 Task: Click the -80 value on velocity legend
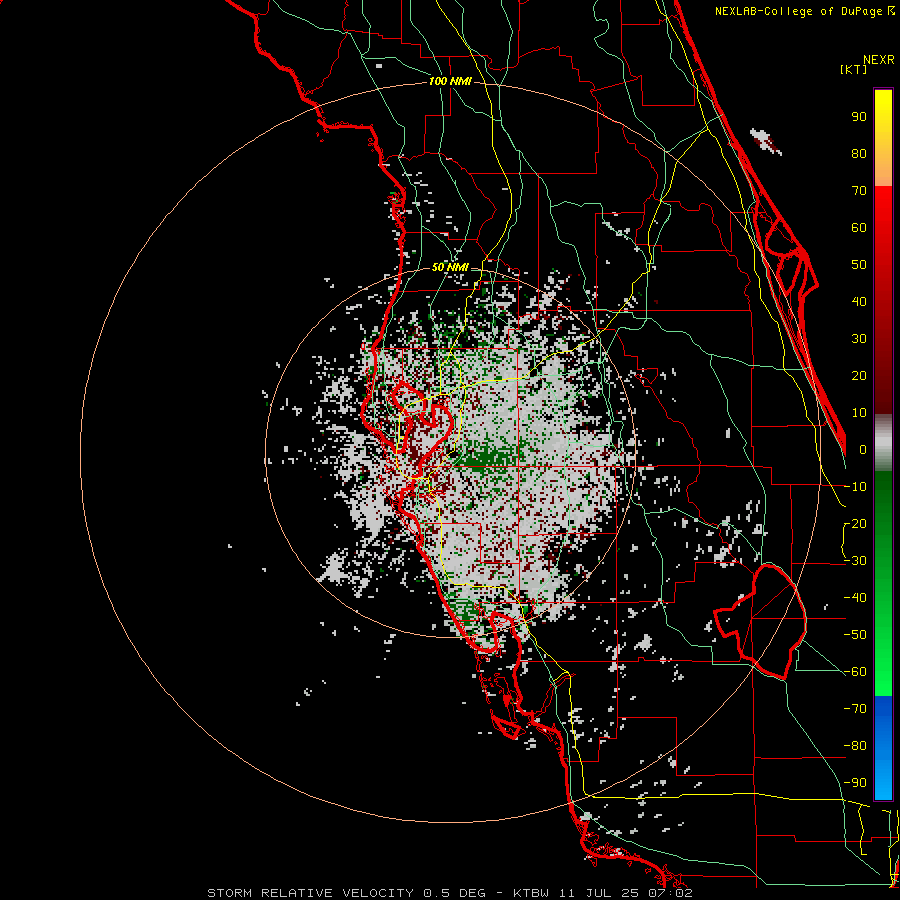(855, 746)
